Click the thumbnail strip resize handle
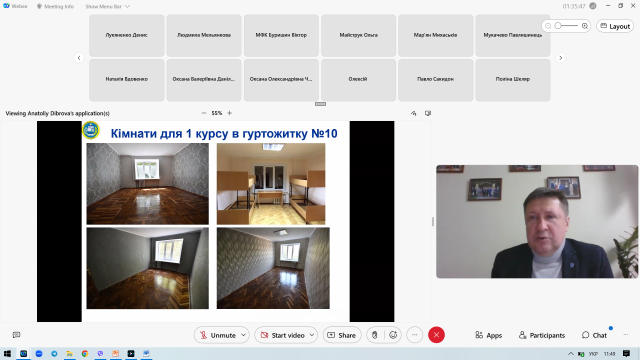640x360 pixels. [320, 104]
